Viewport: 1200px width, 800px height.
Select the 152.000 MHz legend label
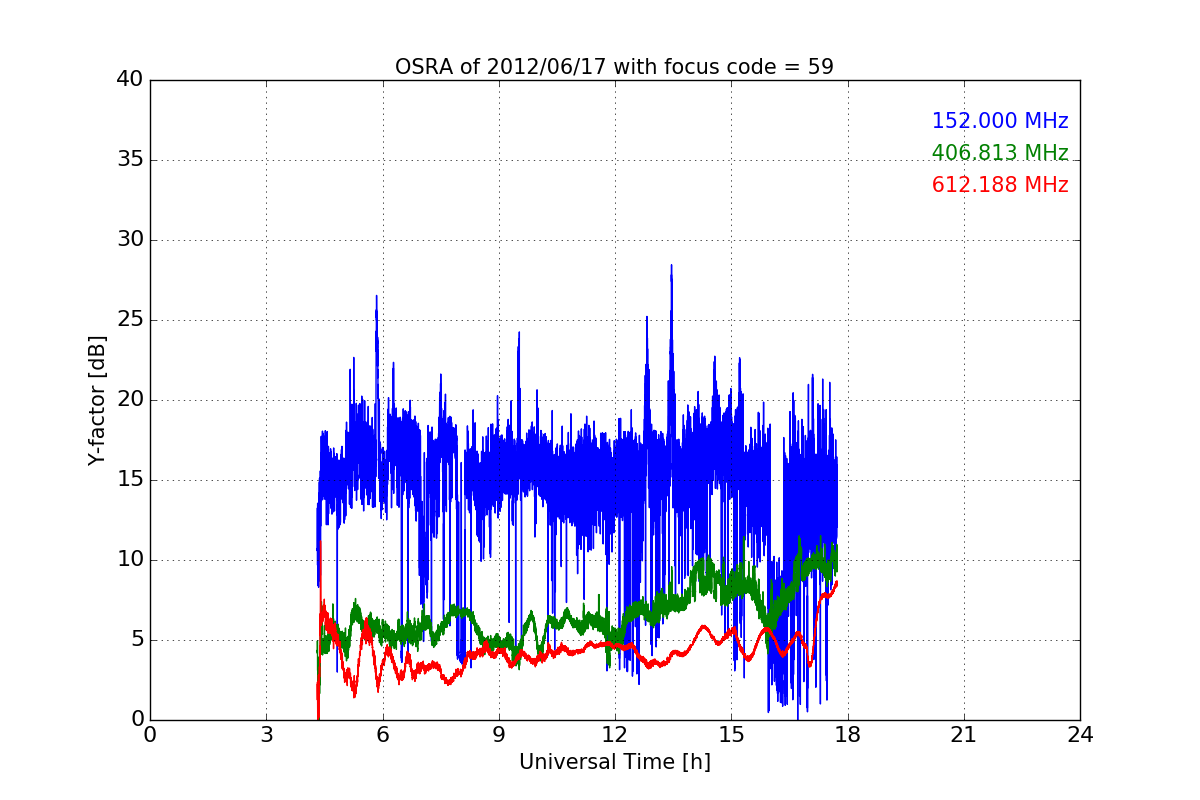coord(1000,121)
